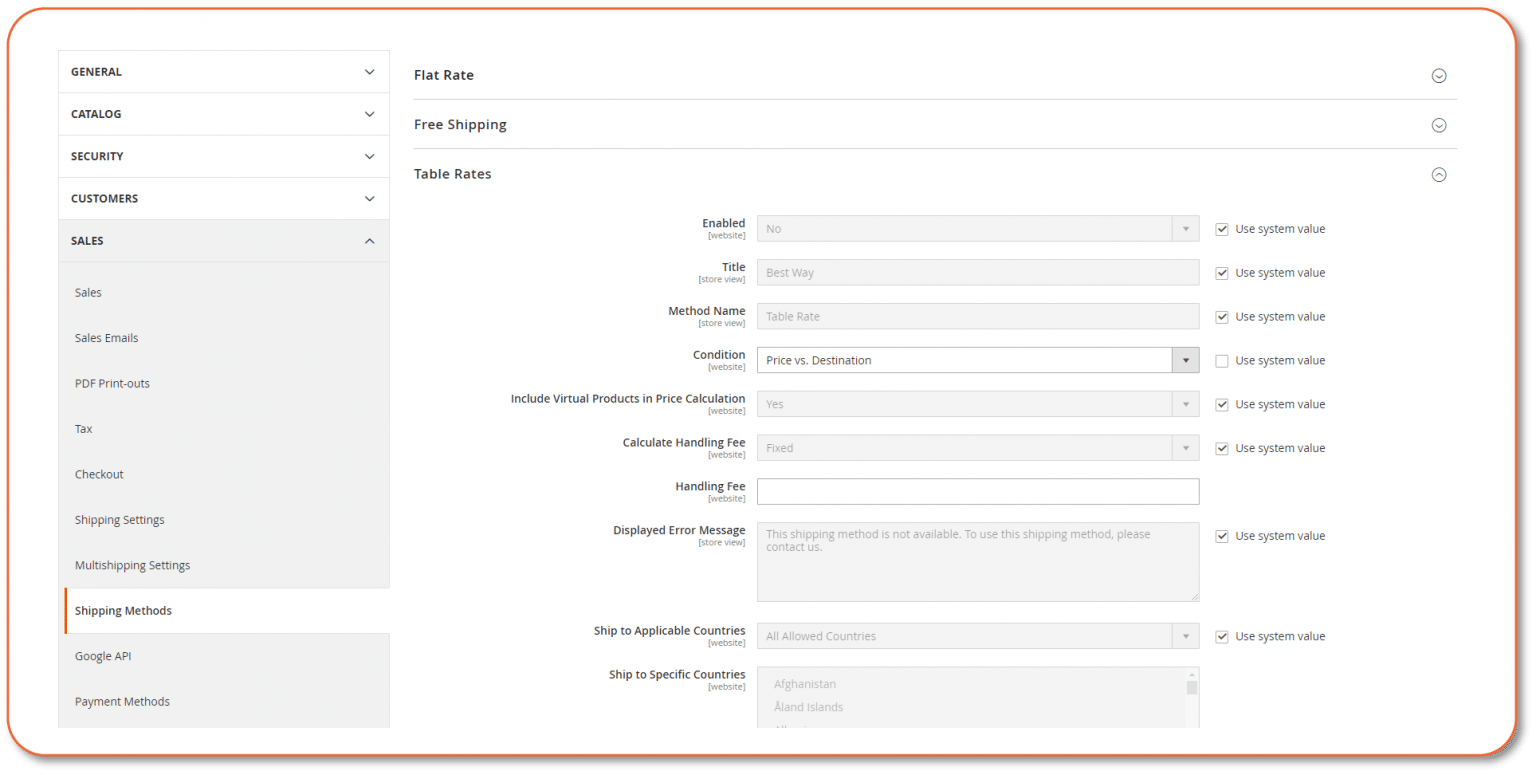
Task: Click the Ship to Applicable Countries dropdown arrow
Action: pyautogui.click(x=1186, y=636)
